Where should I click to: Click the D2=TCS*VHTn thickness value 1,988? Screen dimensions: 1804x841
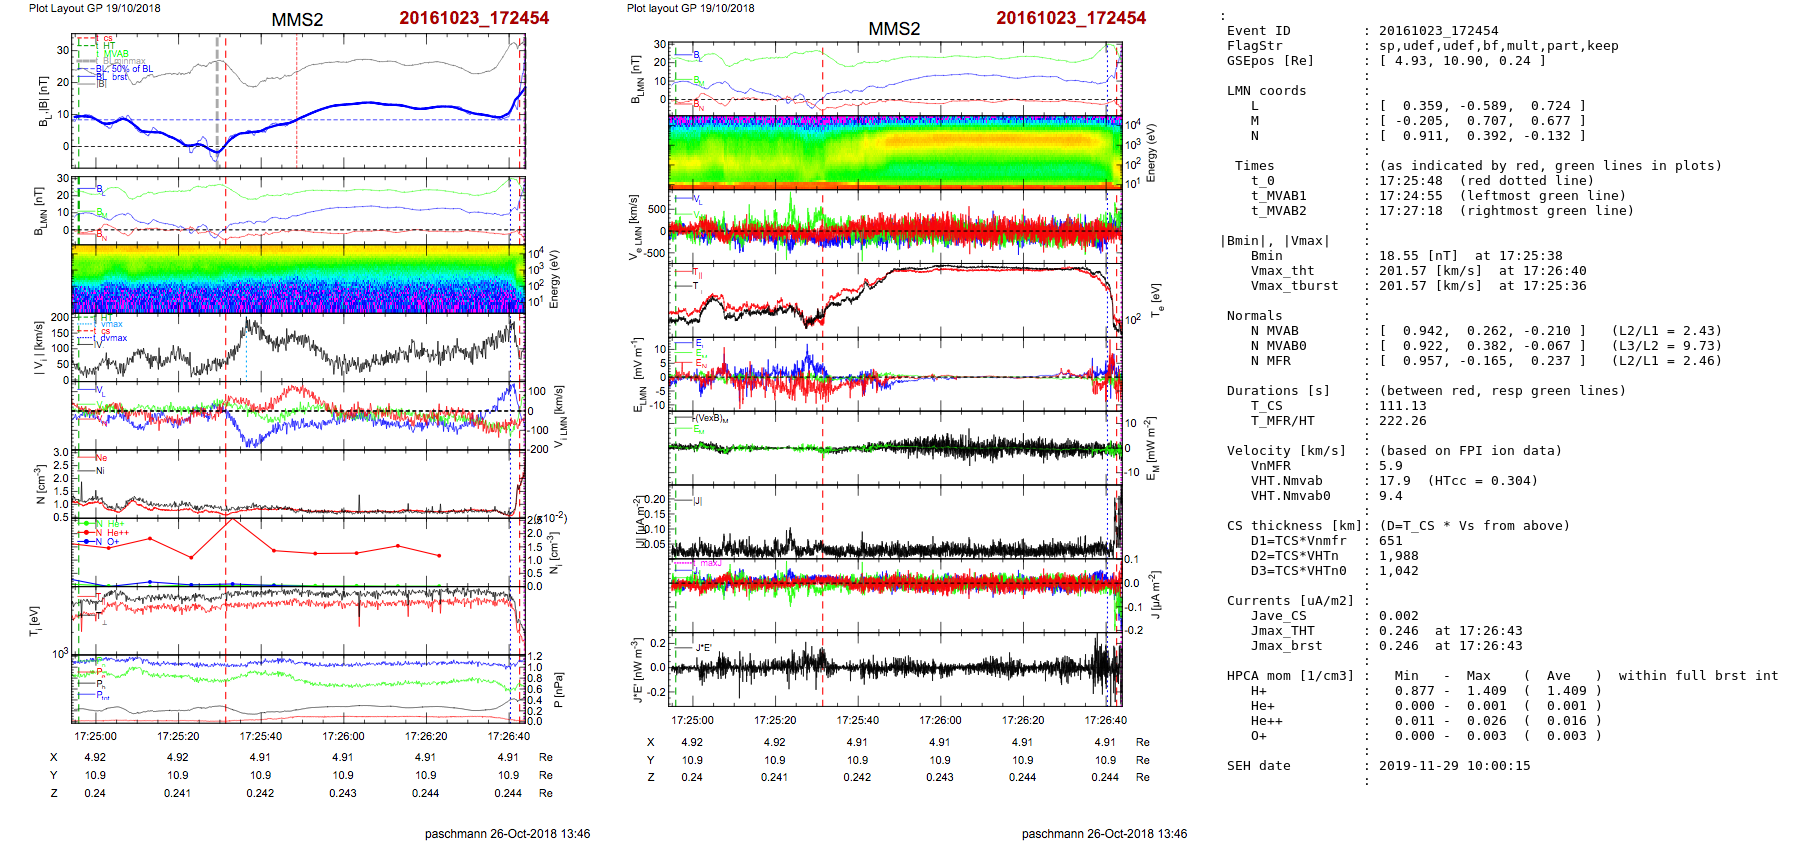point(1398,556)
